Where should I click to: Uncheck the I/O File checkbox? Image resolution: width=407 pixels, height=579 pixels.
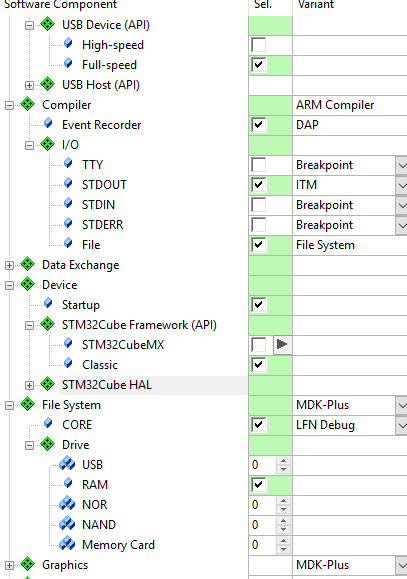tap(258, 244)
